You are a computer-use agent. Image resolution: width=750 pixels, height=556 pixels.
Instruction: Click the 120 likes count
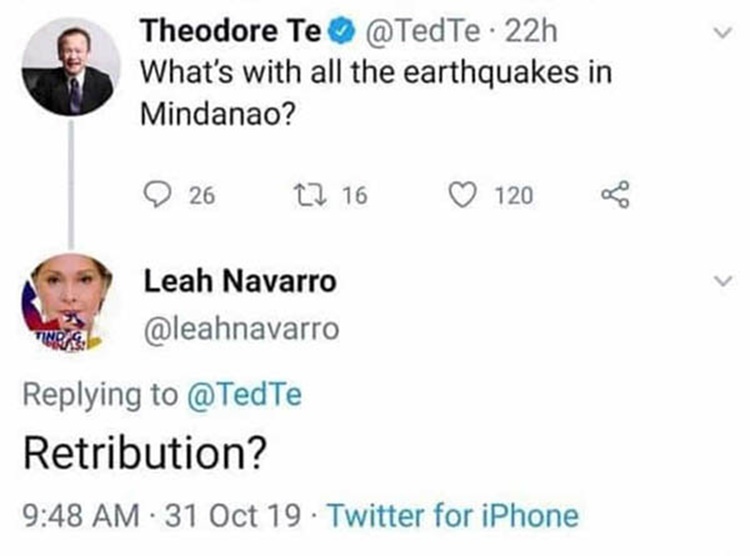pyautogui.click(x=514, y=195)
